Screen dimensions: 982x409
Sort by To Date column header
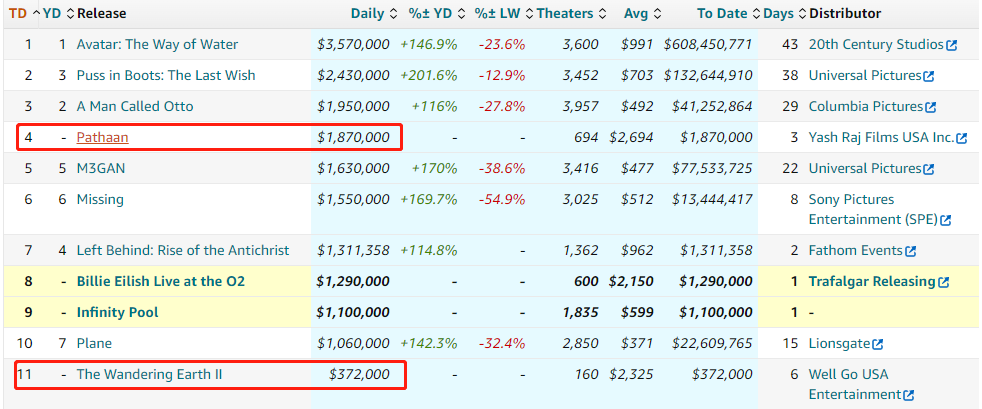(x=729, y=13)
